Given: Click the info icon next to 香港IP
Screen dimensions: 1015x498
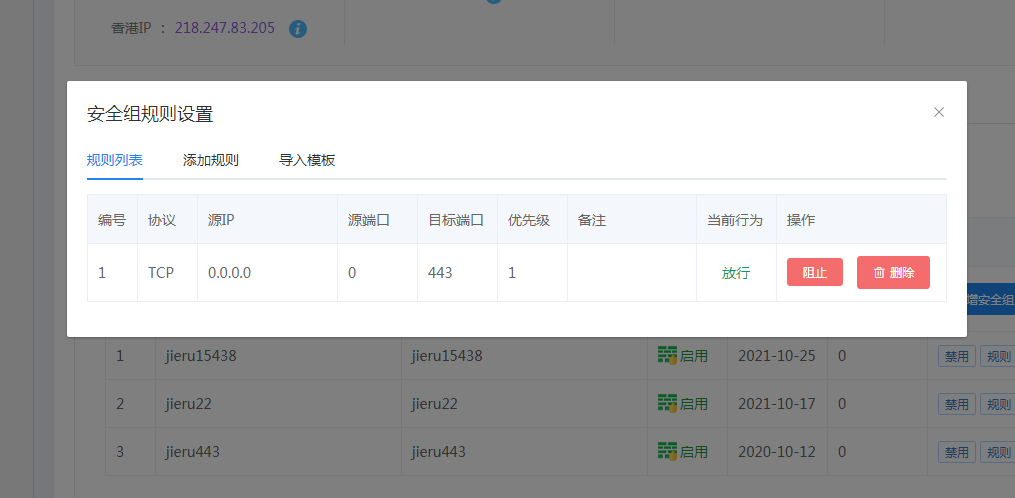Looking at the screenshot, I should [298, 28].
